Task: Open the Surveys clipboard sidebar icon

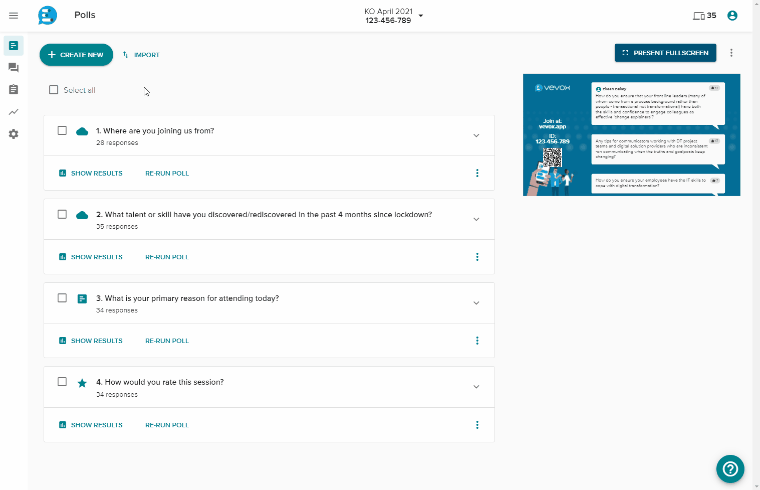Action: click(x=14, y=90)
